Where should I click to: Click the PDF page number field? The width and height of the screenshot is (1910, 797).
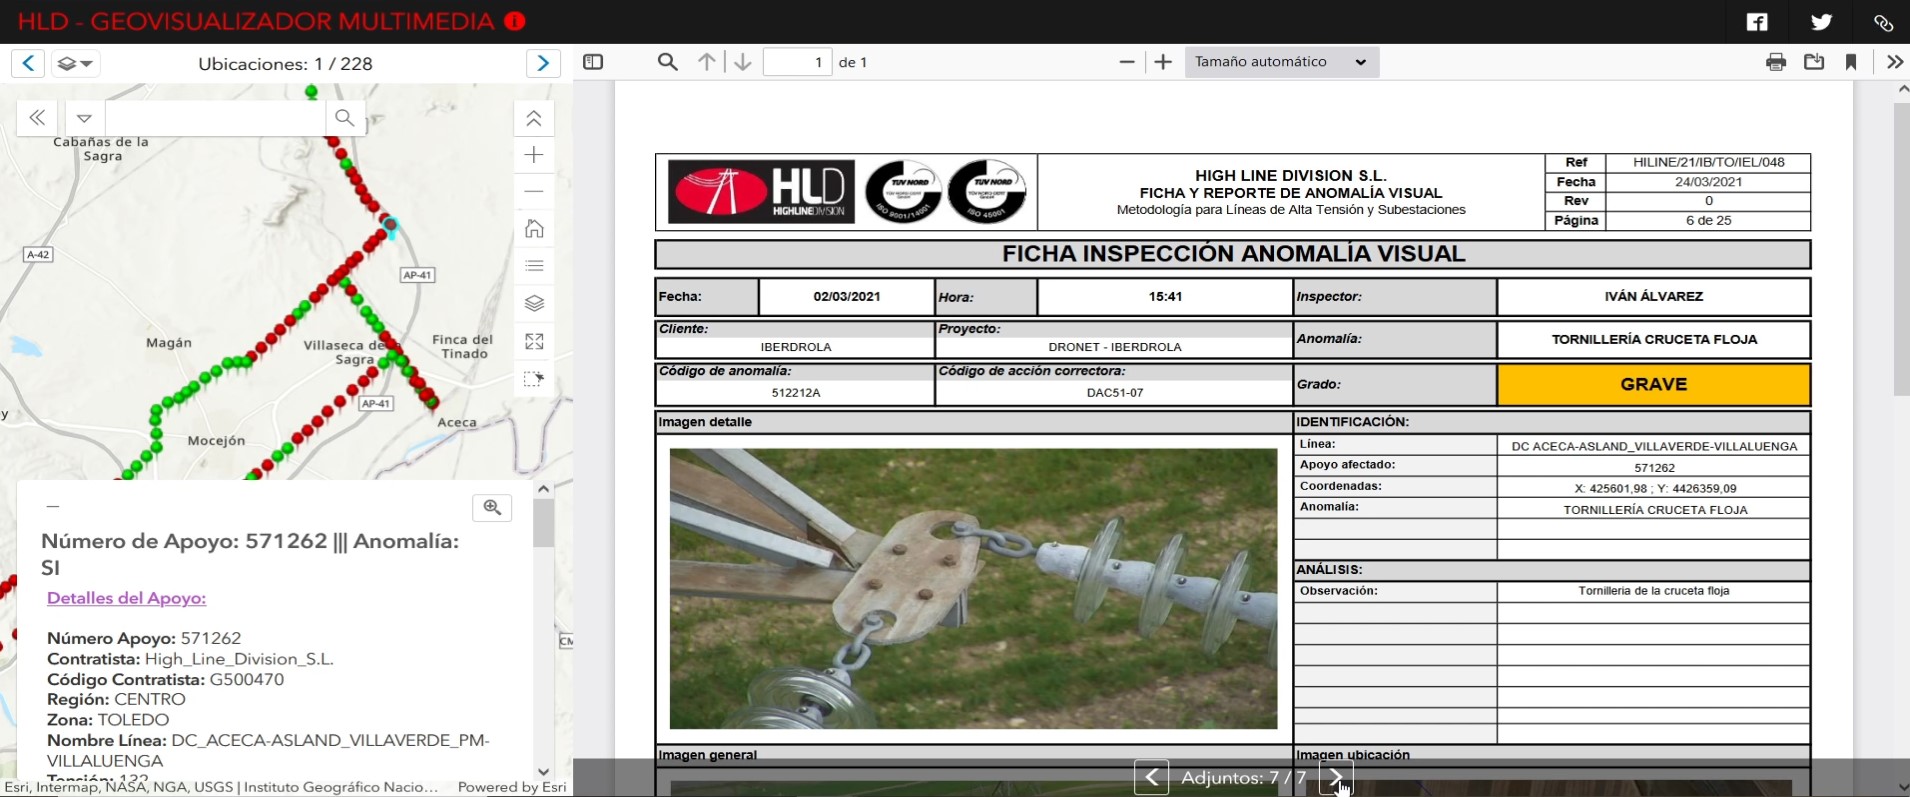(797, 62)
